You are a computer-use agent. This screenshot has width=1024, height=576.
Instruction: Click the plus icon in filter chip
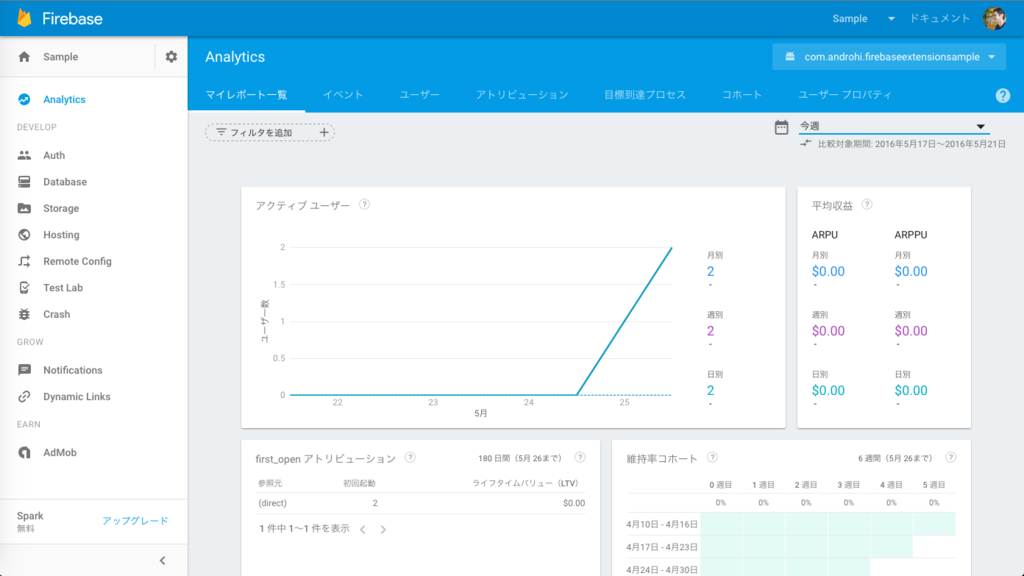pyautogui.click(x=324, y=133)
